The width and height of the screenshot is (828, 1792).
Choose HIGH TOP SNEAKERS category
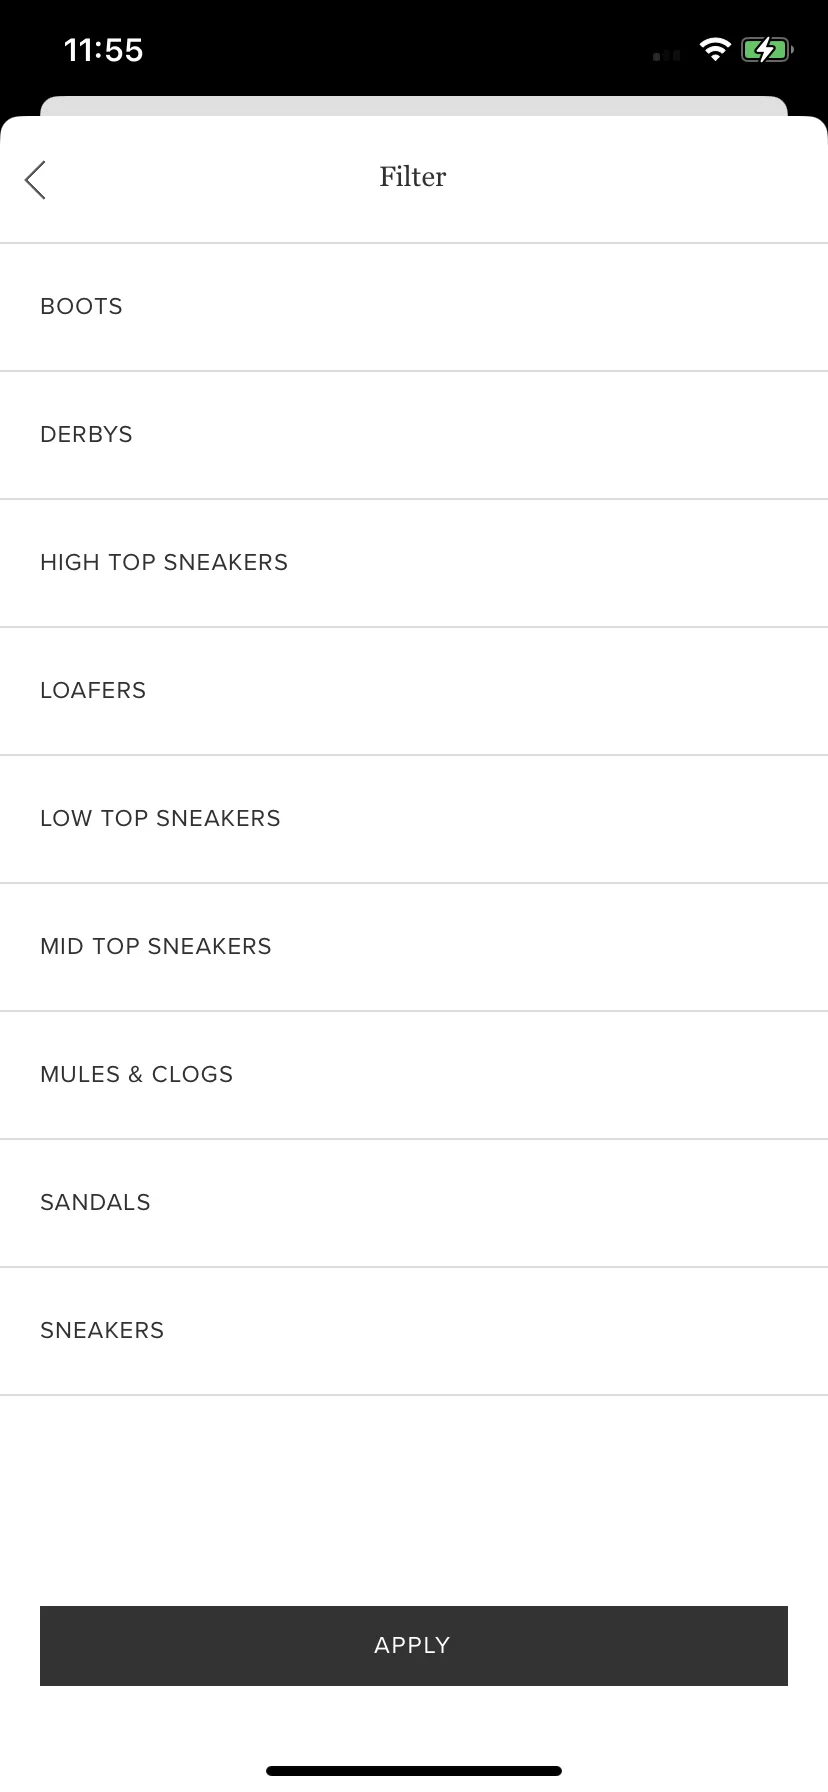(414, 563)
